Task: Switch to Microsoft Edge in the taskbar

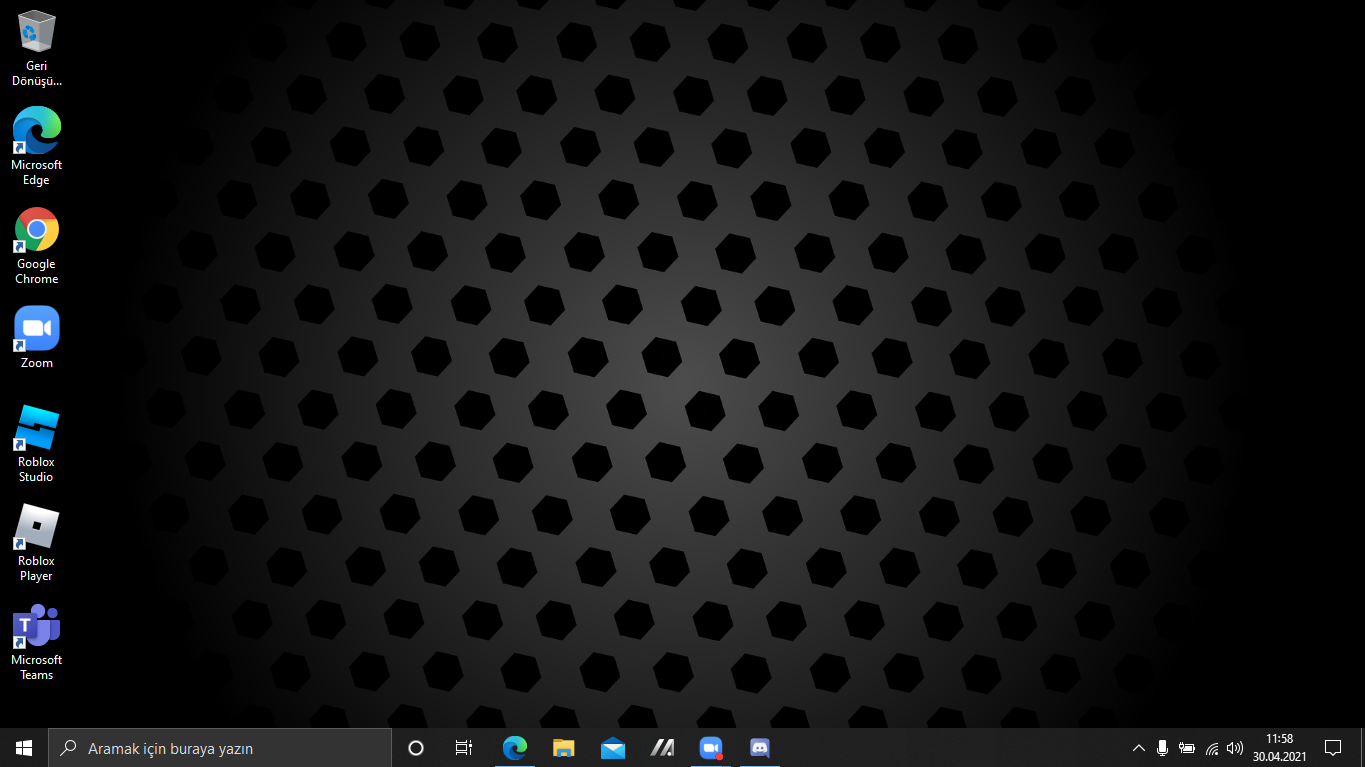Action: [x=514, y=748]
